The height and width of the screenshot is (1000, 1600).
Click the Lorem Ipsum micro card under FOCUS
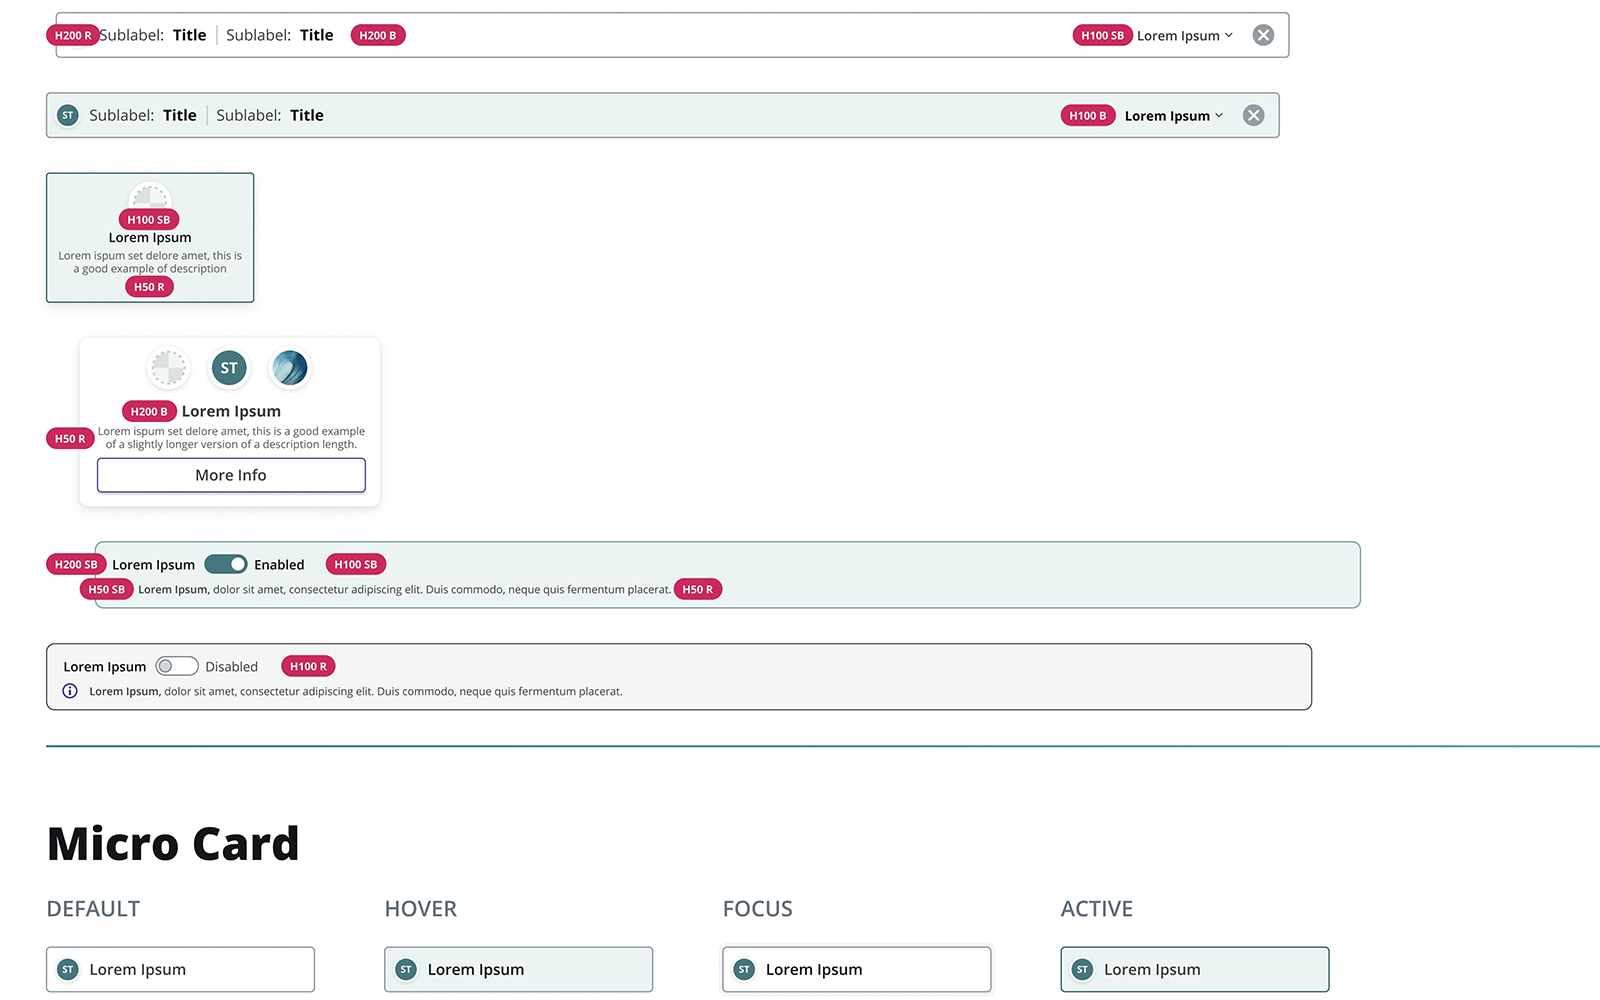[856, 969]
